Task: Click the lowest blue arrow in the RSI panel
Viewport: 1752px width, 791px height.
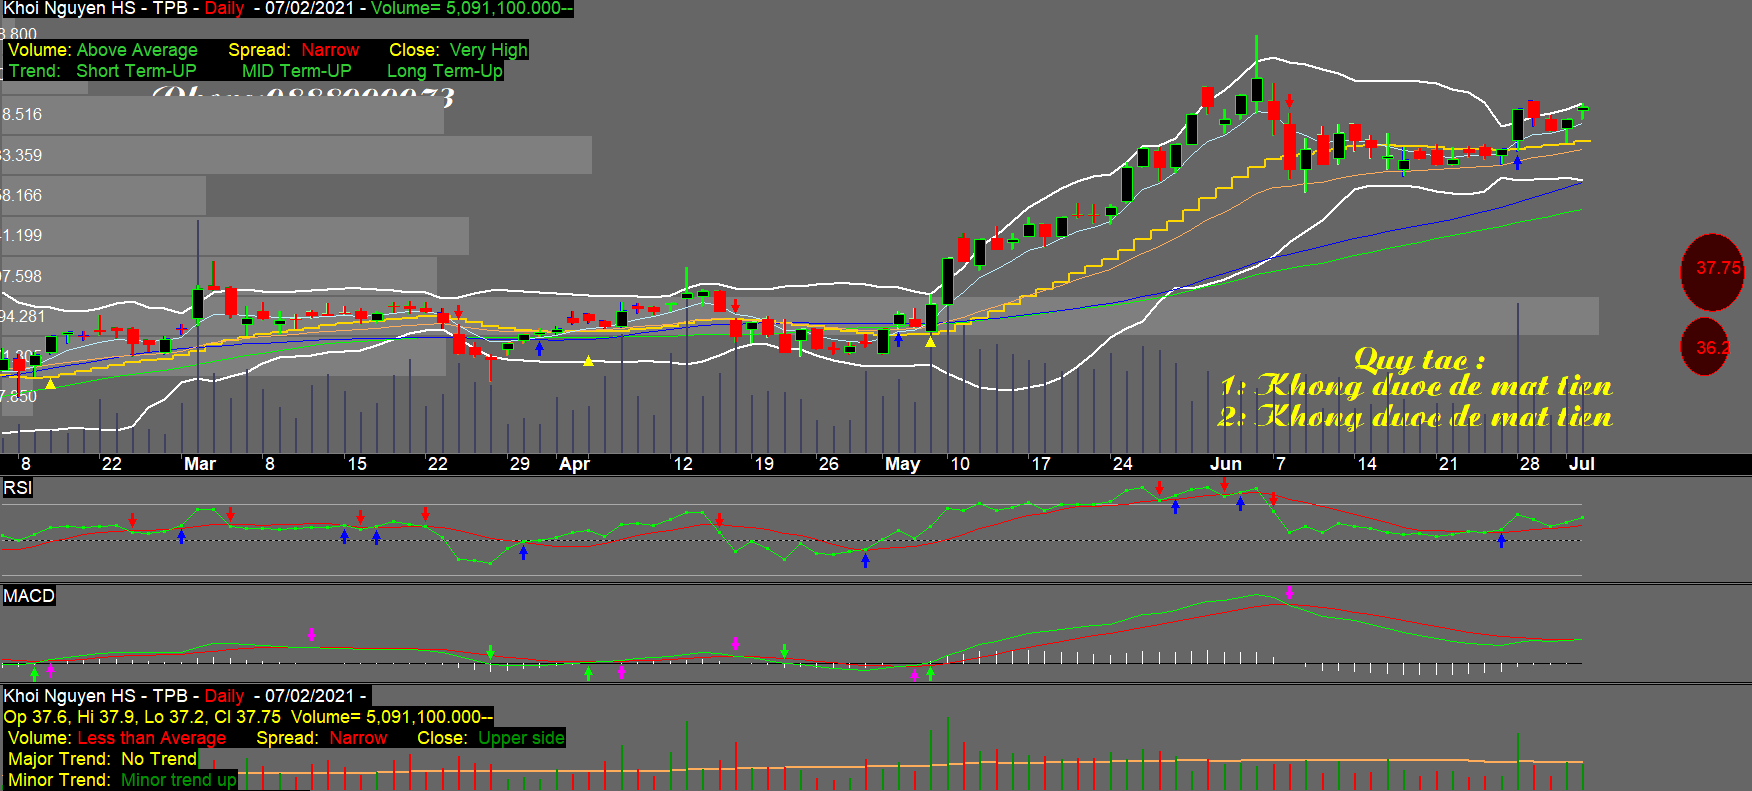Action: point(865,561)
